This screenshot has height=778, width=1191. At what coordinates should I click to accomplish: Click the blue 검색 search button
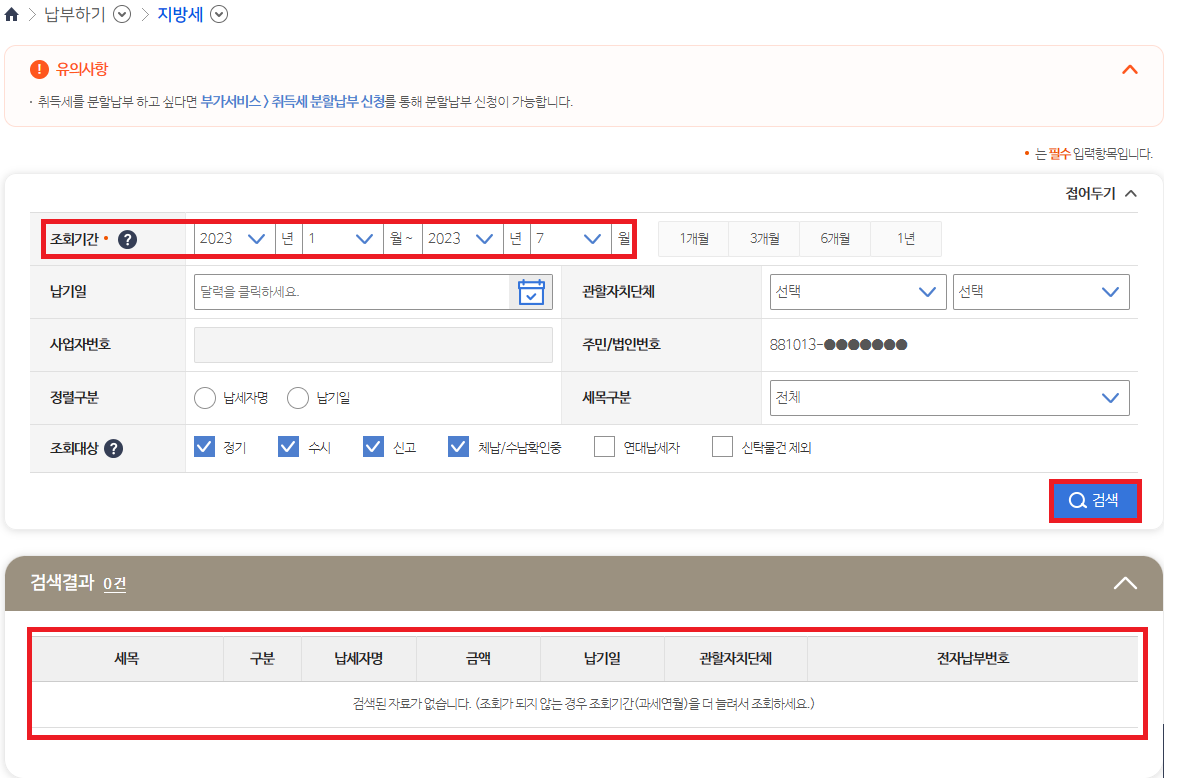(x=1095, y=500)
